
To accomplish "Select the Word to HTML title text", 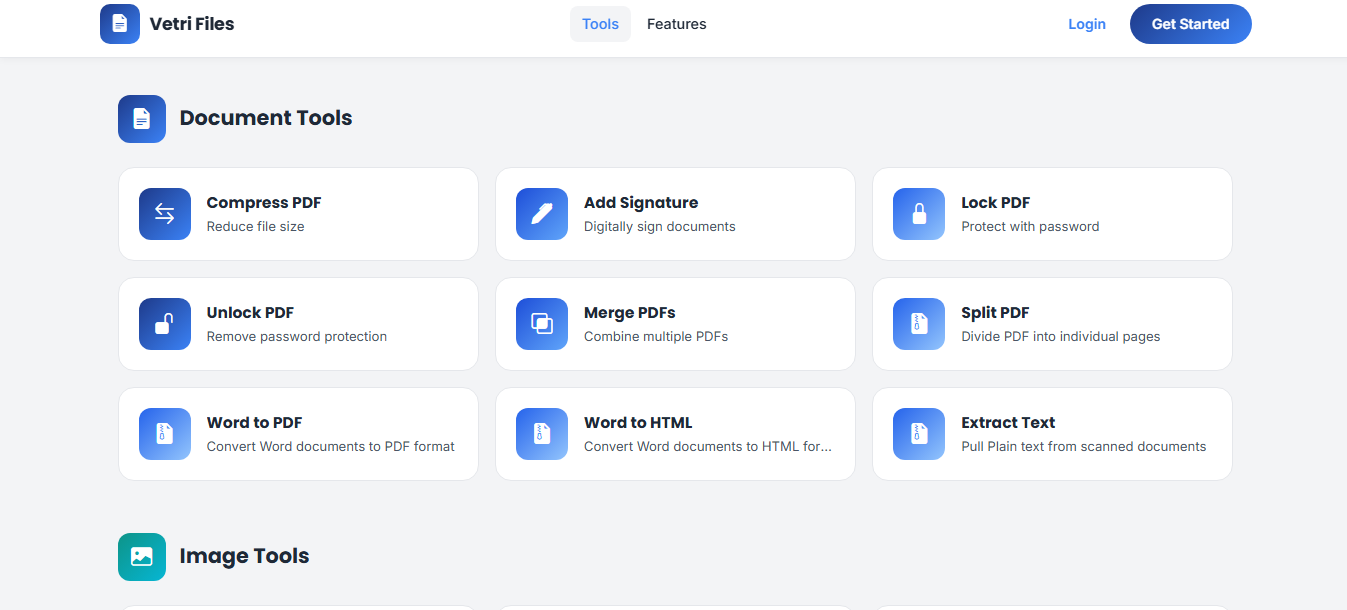I will point(638,422).
